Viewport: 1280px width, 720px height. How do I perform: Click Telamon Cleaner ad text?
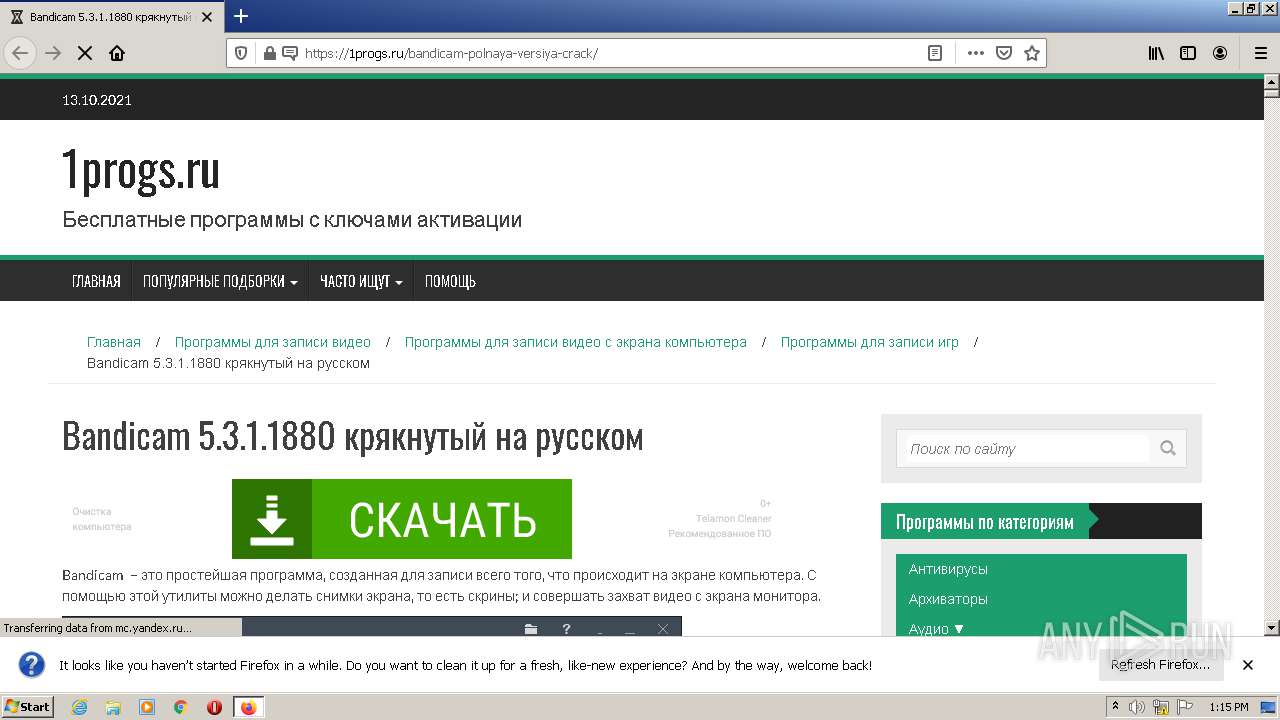[x=734, y=519]
